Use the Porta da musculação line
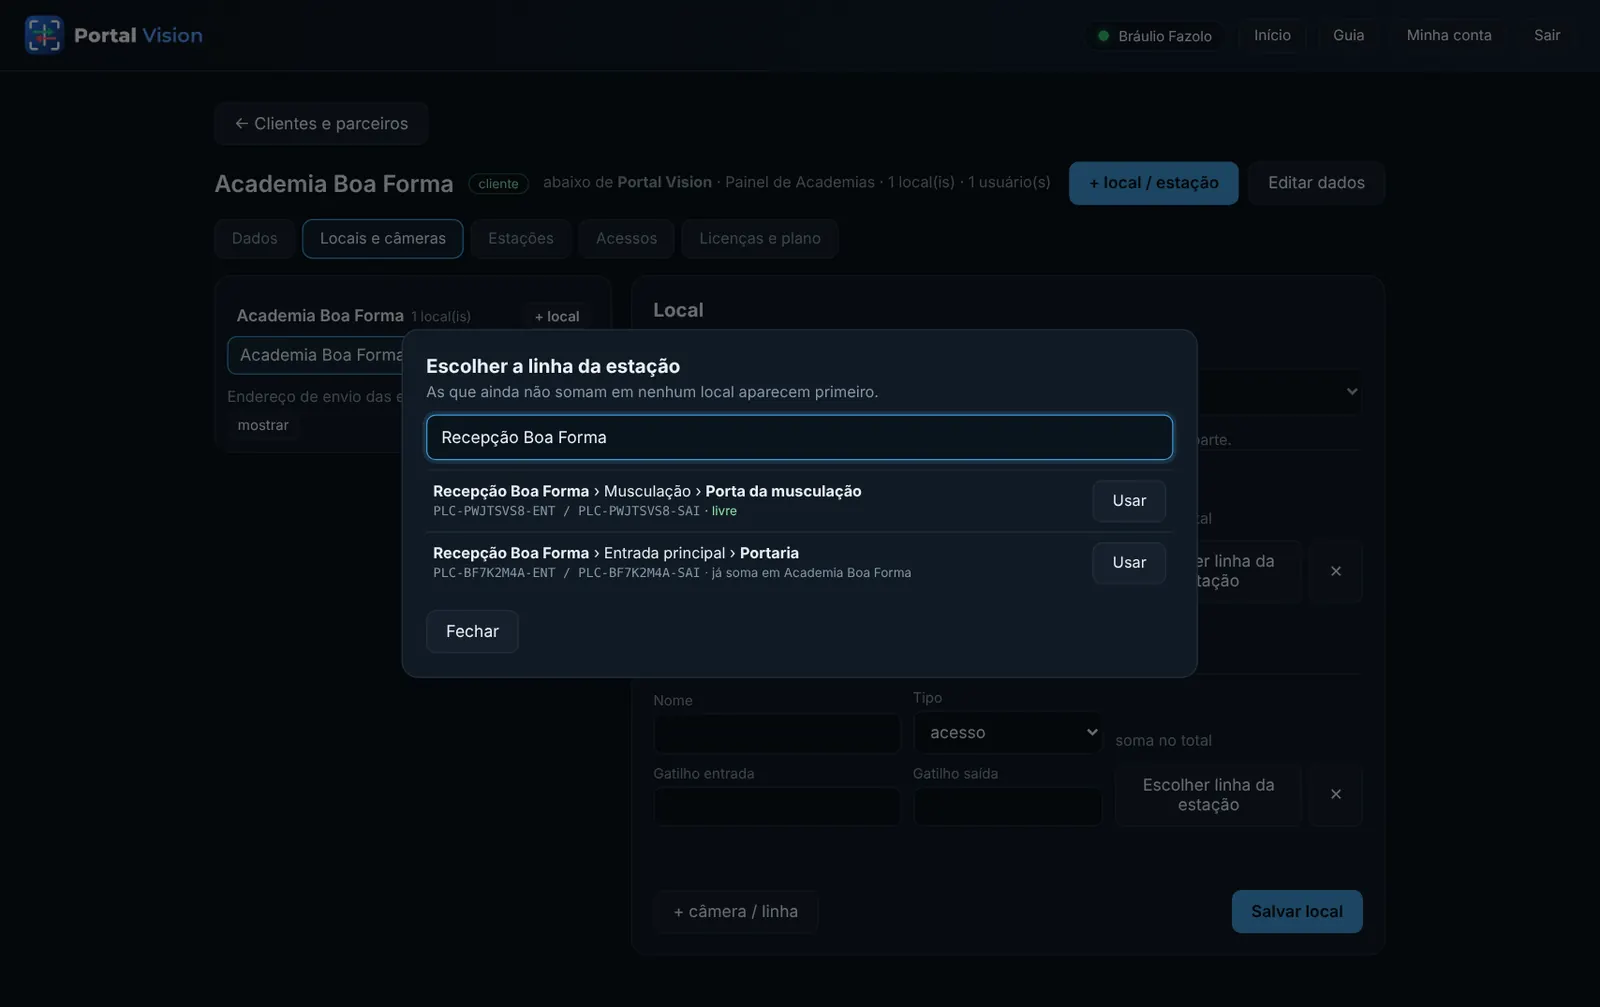This screenshot has height=1007, width=1600. click(x=1129, y=501)
